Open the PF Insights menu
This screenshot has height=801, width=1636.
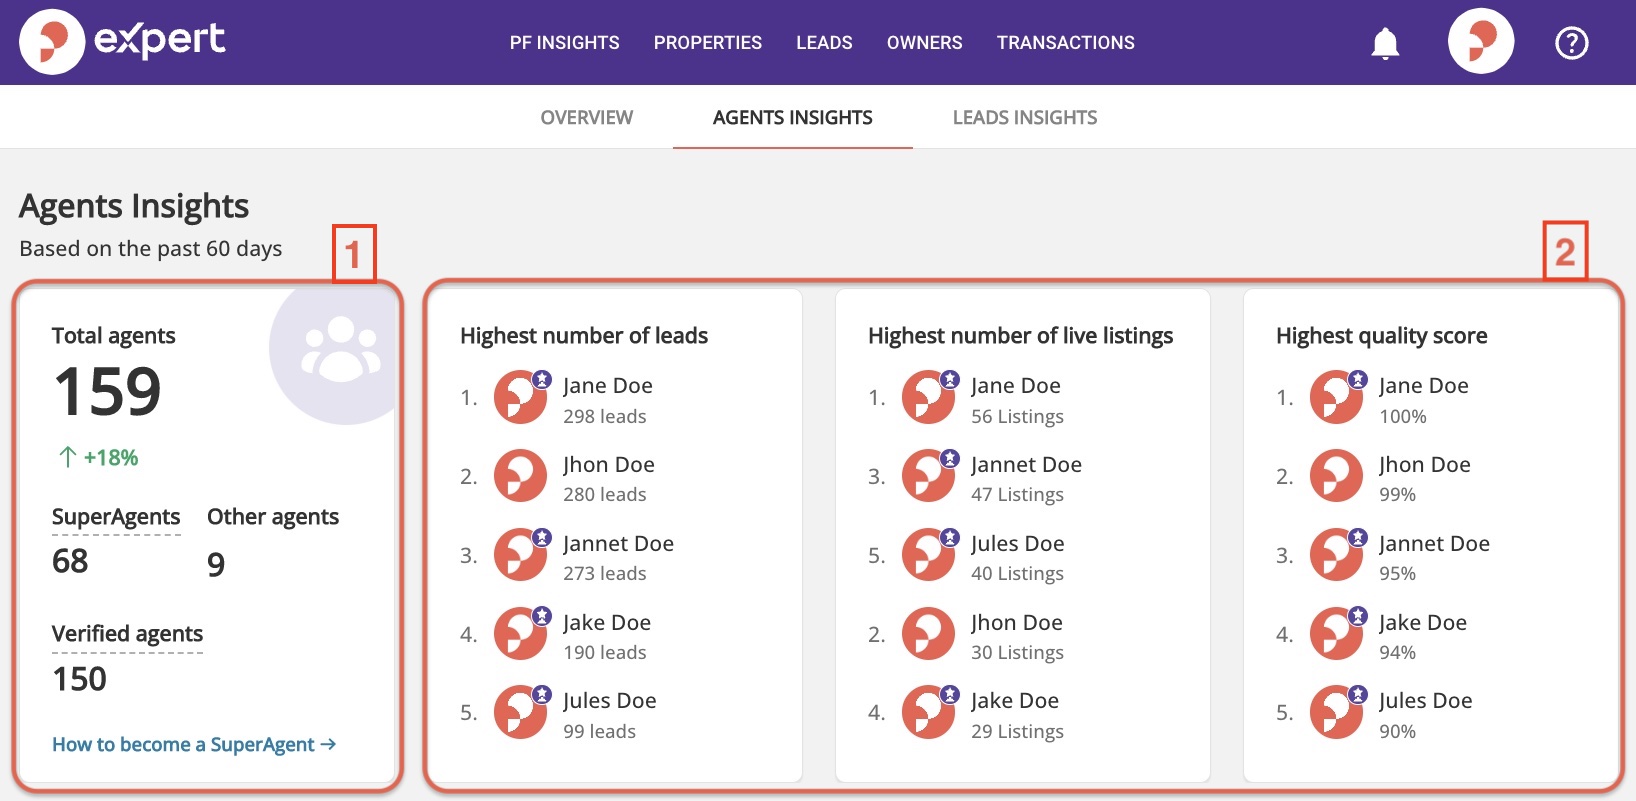564,43
